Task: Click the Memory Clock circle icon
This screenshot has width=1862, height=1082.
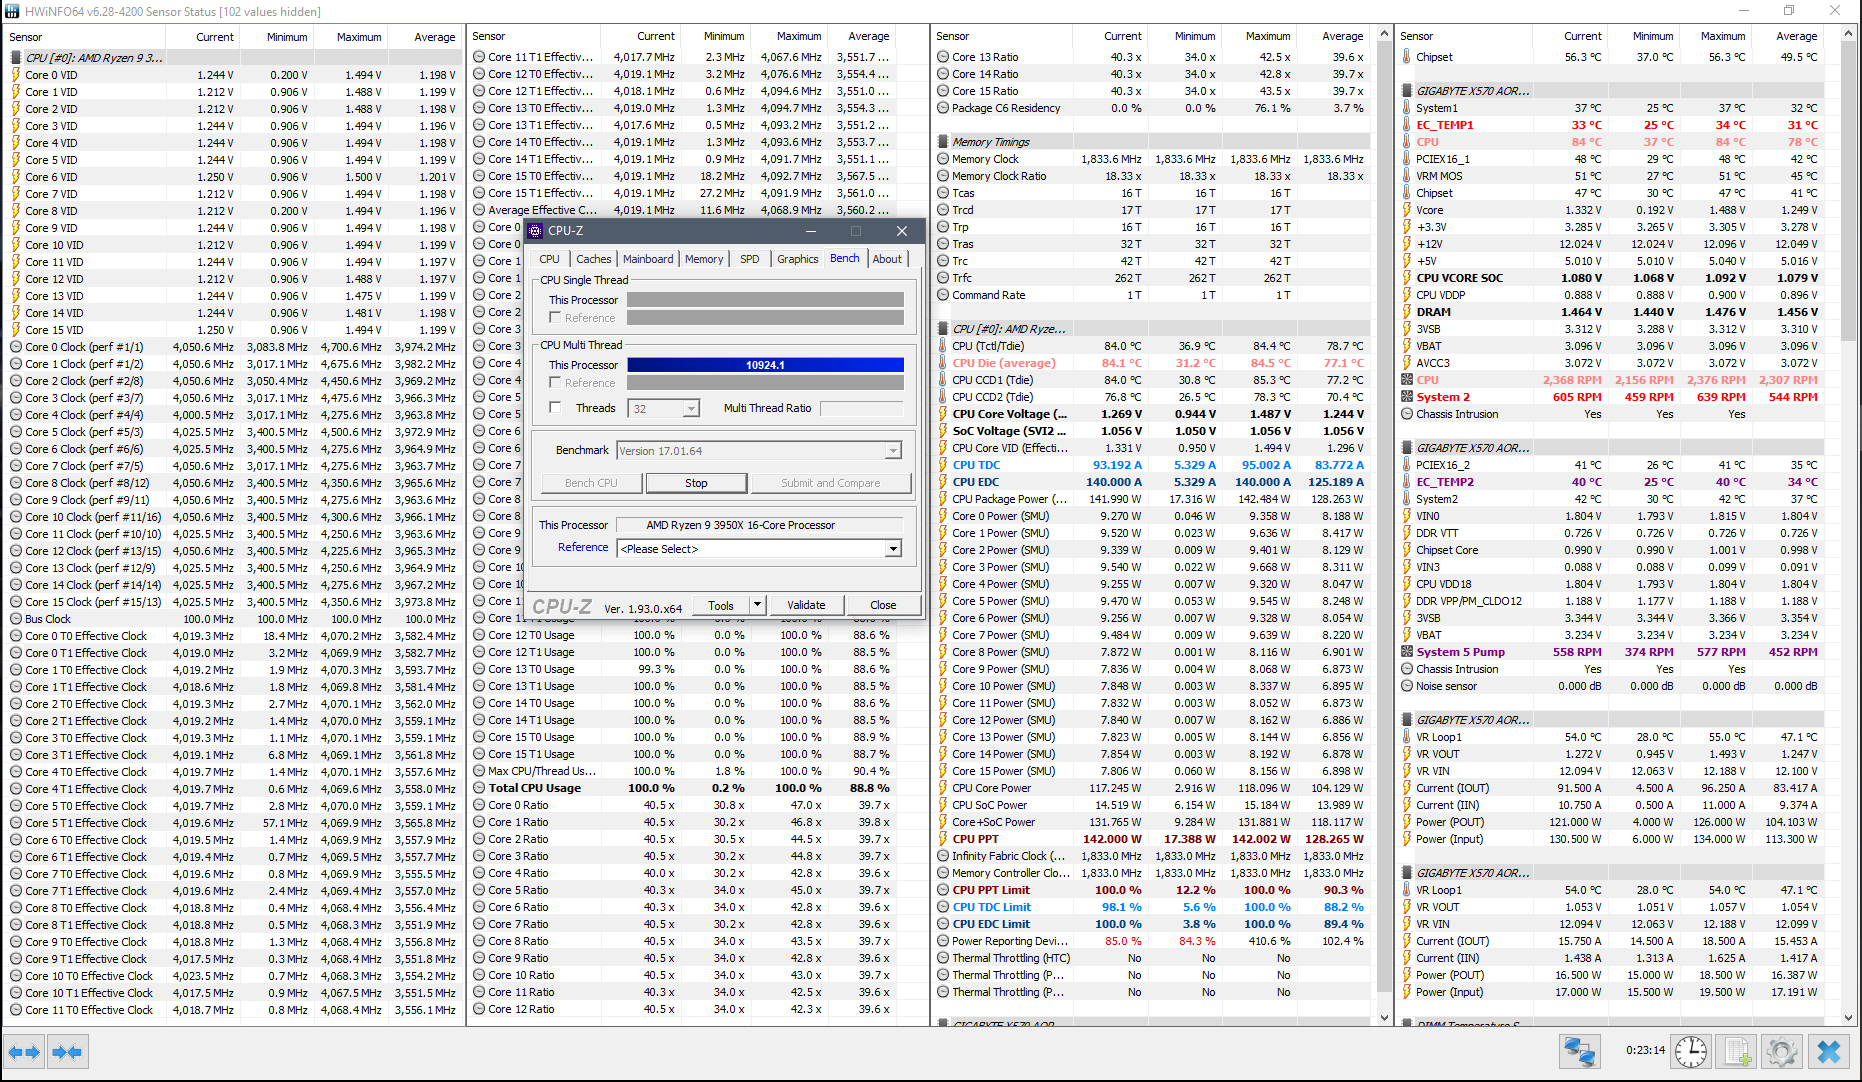Action: pos(943,159)
